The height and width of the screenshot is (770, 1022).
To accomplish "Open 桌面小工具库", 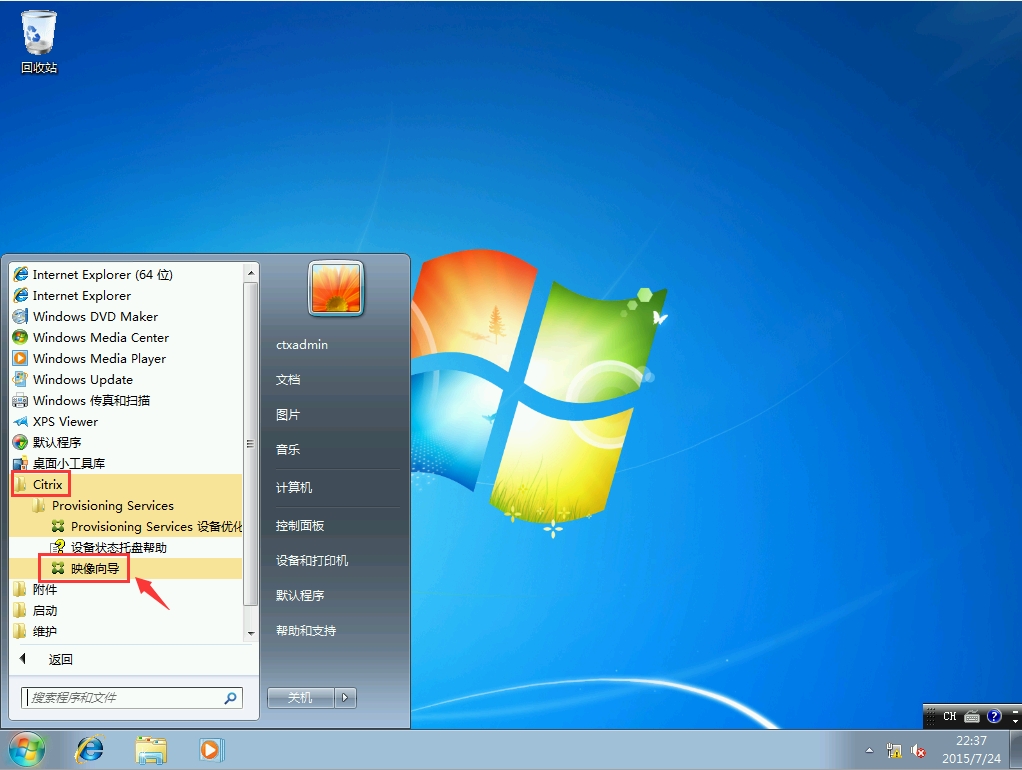I will 126,464.
